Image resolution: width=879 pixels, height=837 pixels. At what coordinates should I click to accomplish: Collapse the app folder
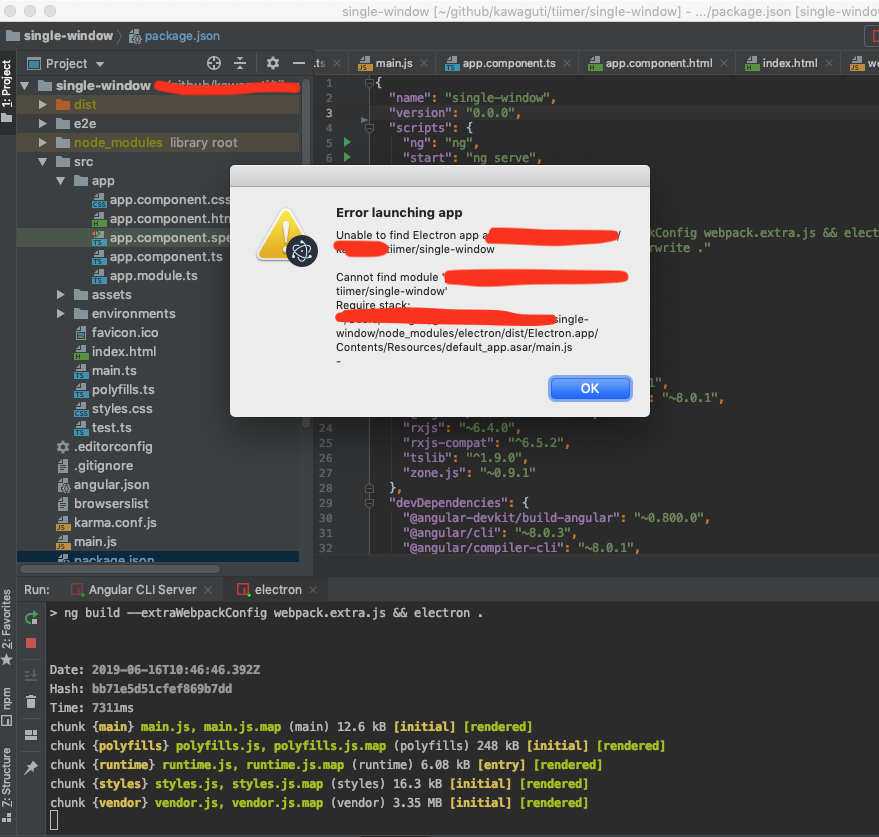[61, 181]
